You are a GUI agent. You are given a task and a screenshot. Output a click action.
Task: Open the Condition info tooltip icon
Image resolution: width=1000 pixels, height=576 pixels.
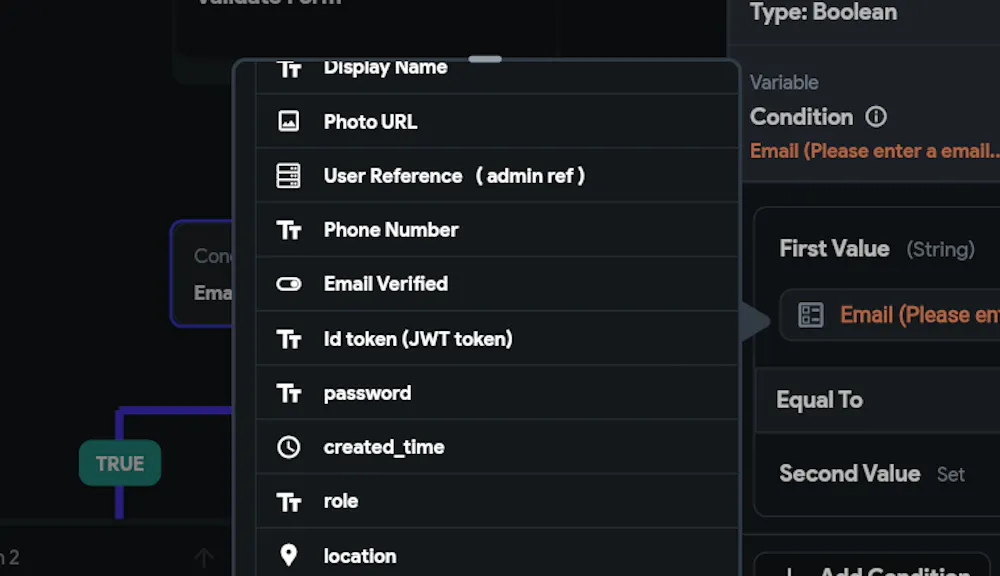(876, 117)
